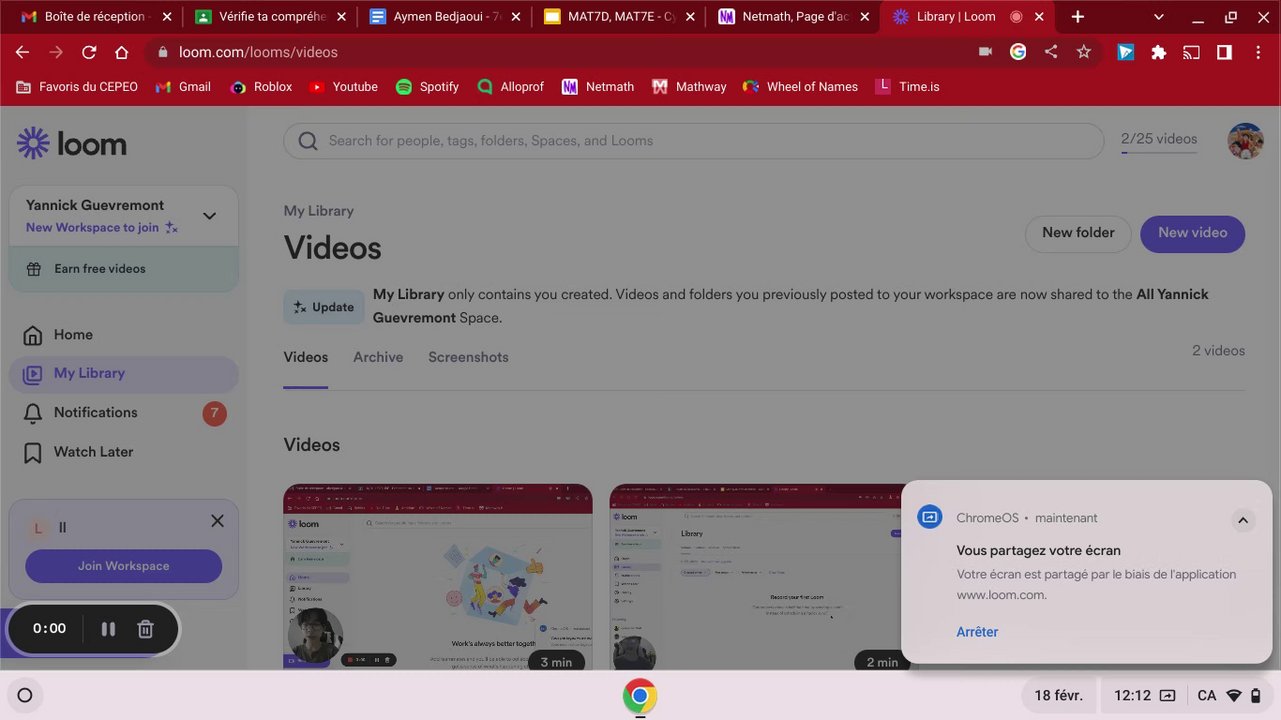The image size is (1281, 720).
Task: Open the ChromeOS launcher circle
Action: (x=25, y=695)
